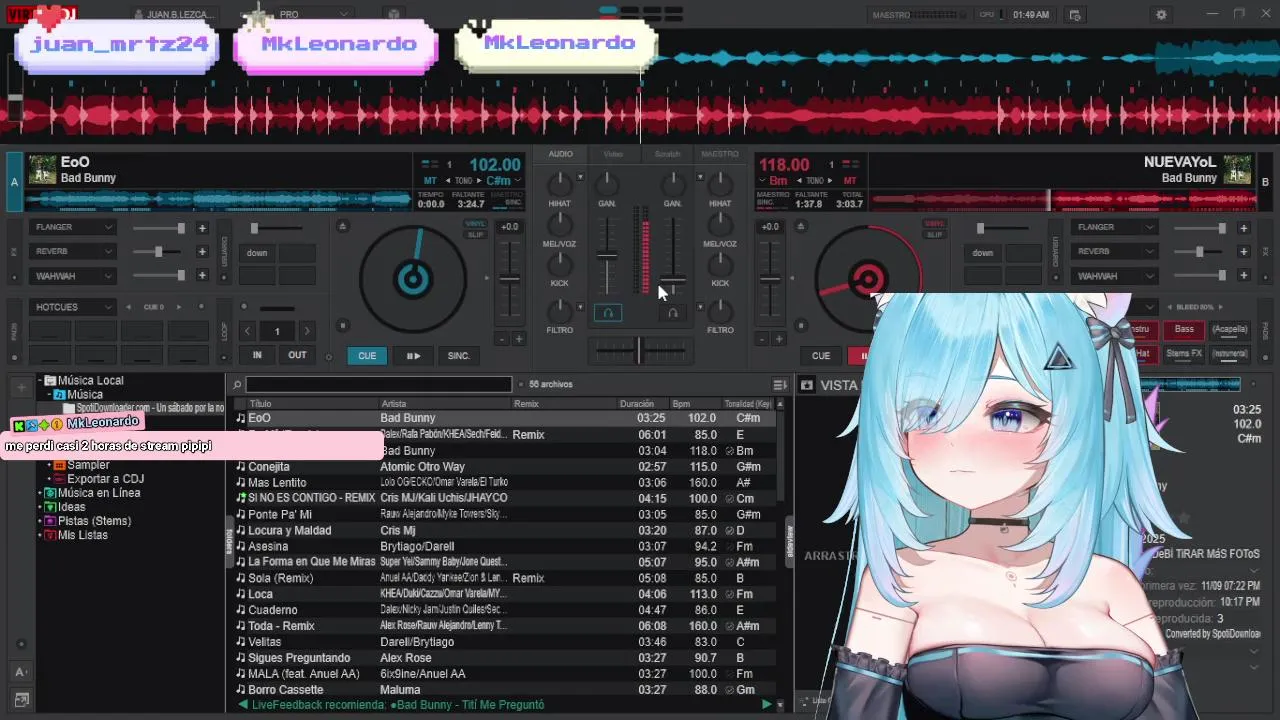The width and height of the screenshot is (1280, 720).
Task: Expand Música en Línea tree node
Action: (42, 493)
